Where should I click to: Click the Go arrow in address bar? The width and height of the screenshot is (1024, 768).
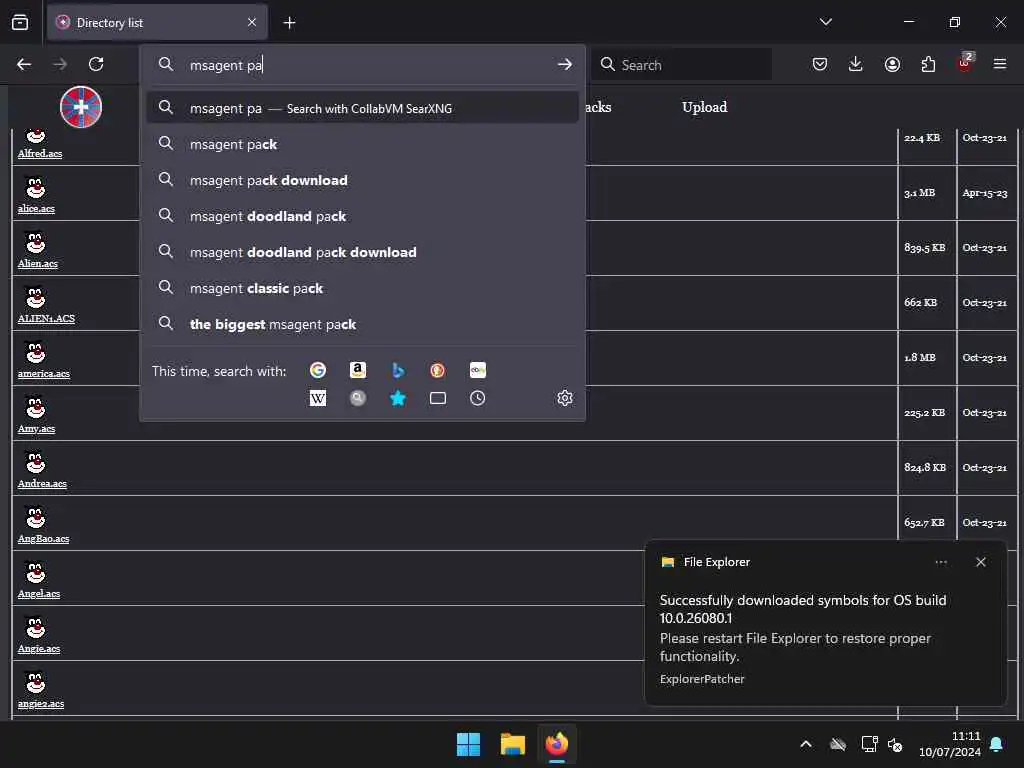565,64
